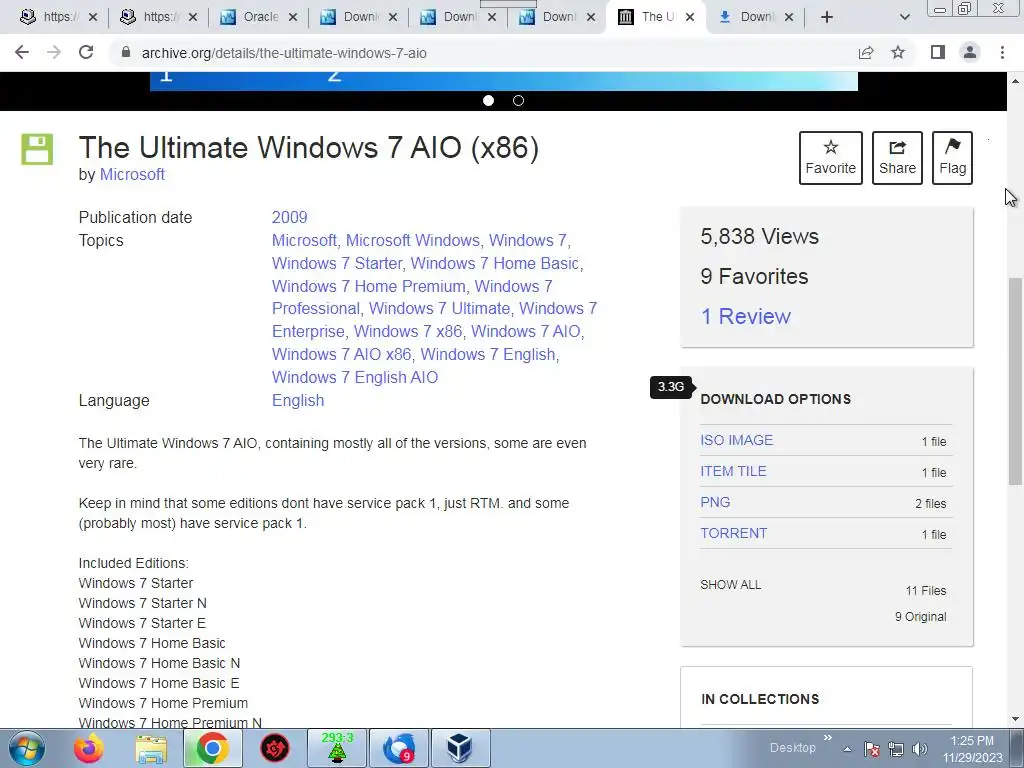Launch Firefox from the taskbar
The height and width of the screenshot is (768, 1024).
click(89, 748)
